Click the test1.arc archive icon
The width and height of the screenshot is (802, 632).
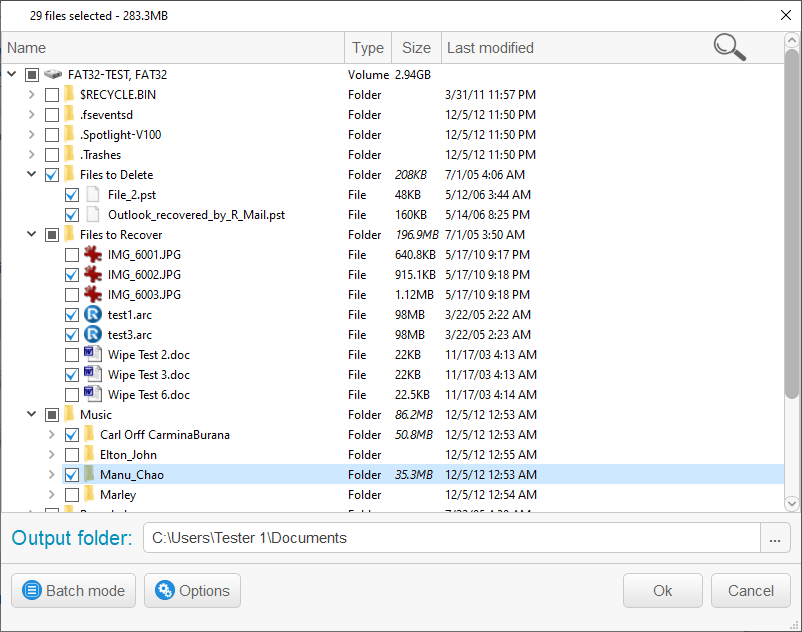pyautogui.click(x=93, y=315)
